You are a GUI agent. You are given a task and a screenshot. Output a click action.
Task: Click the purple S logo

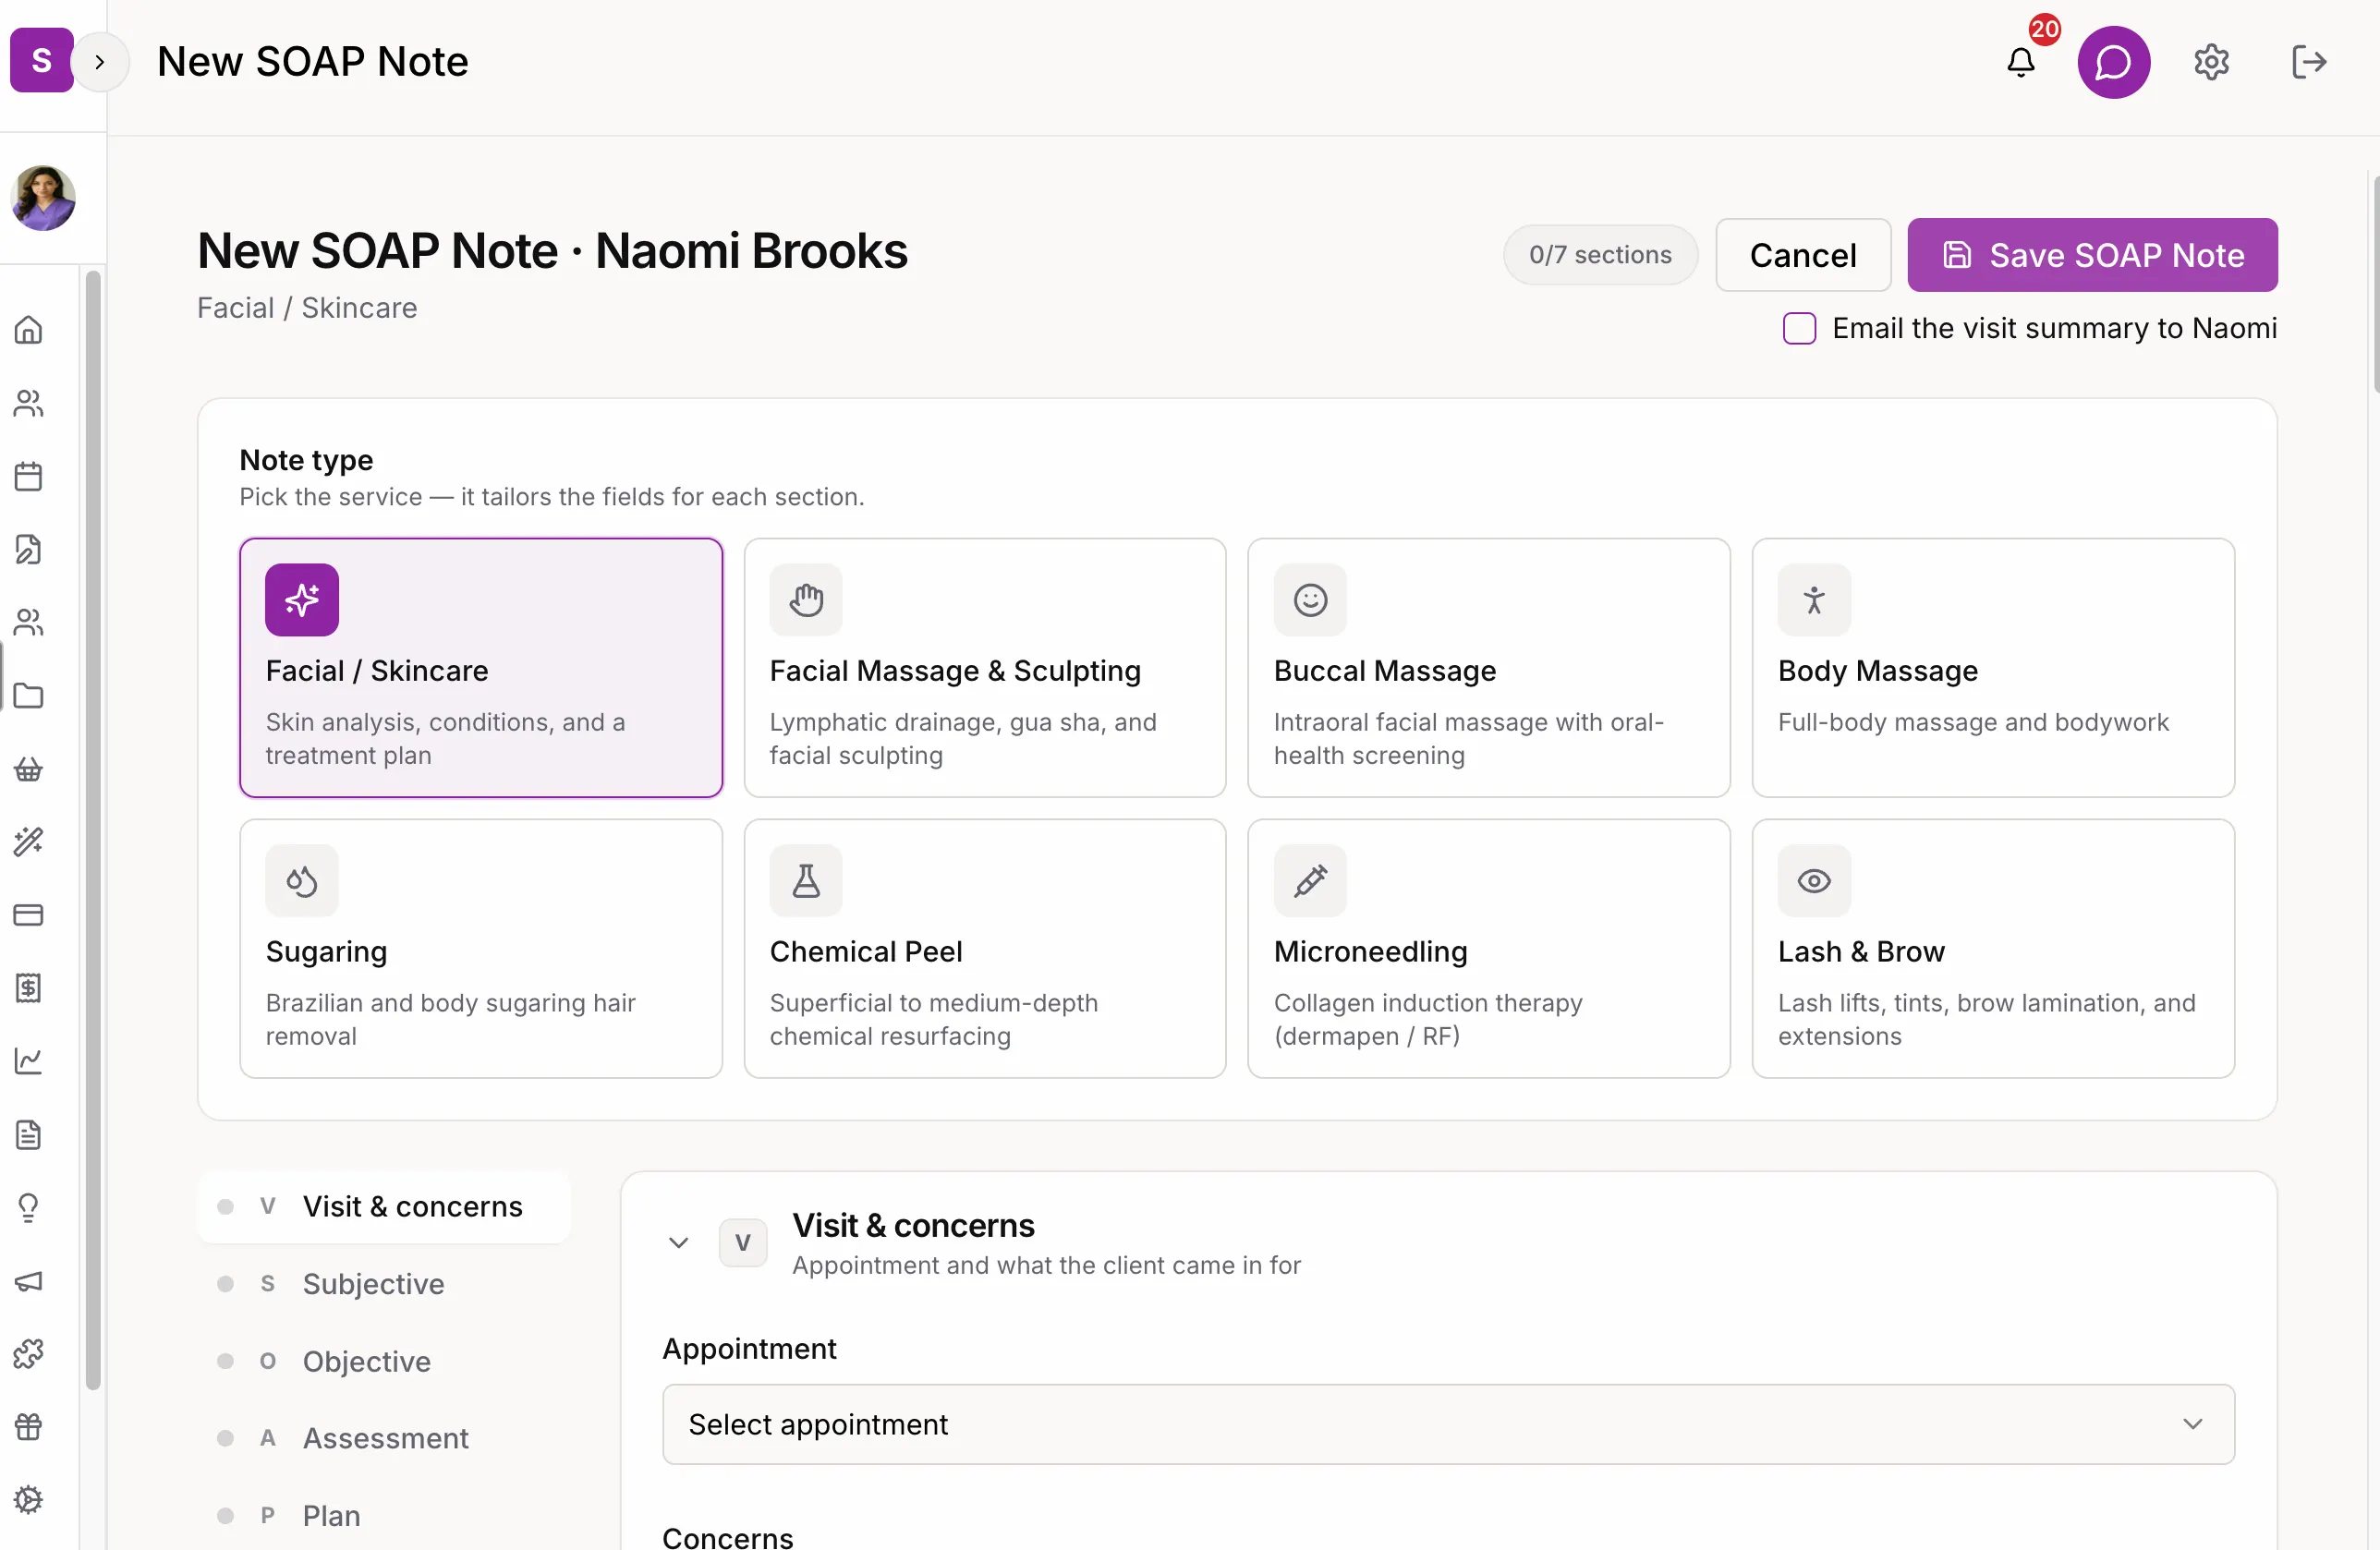click(41, 60)
